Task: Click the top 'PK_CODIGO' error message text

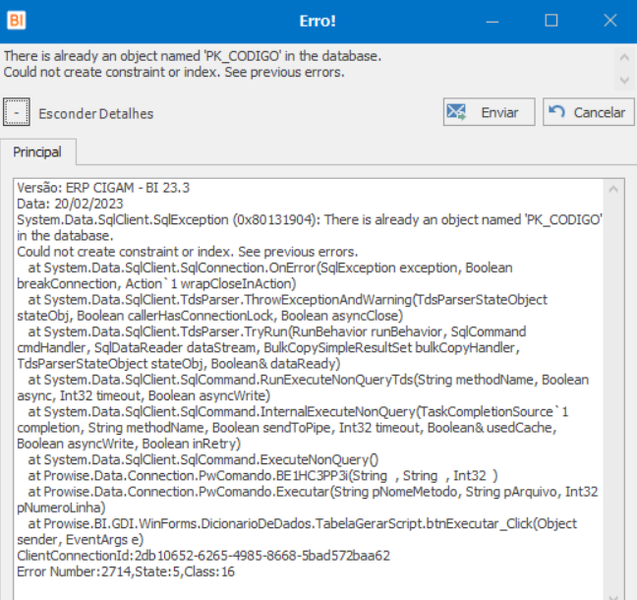Action: [x=193, y=56]
